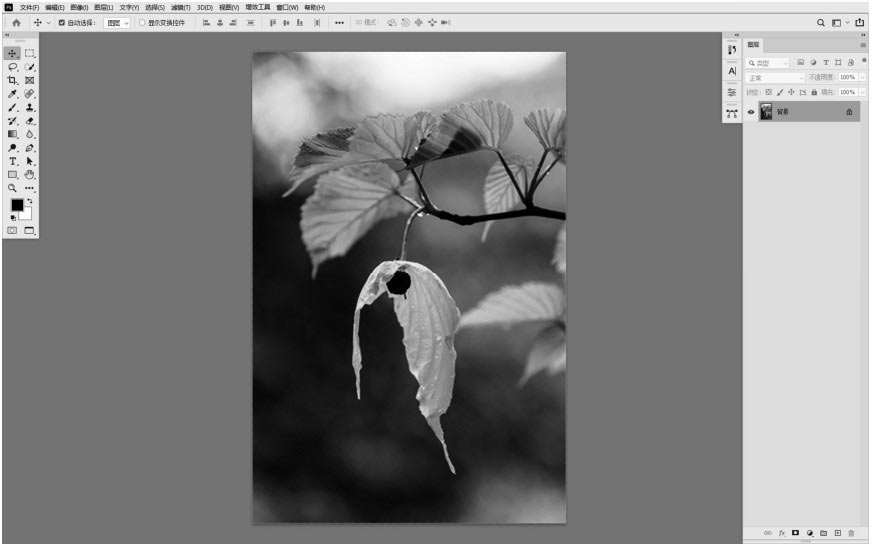
Task: Select the Blur tool
Action: click(29, 134)
